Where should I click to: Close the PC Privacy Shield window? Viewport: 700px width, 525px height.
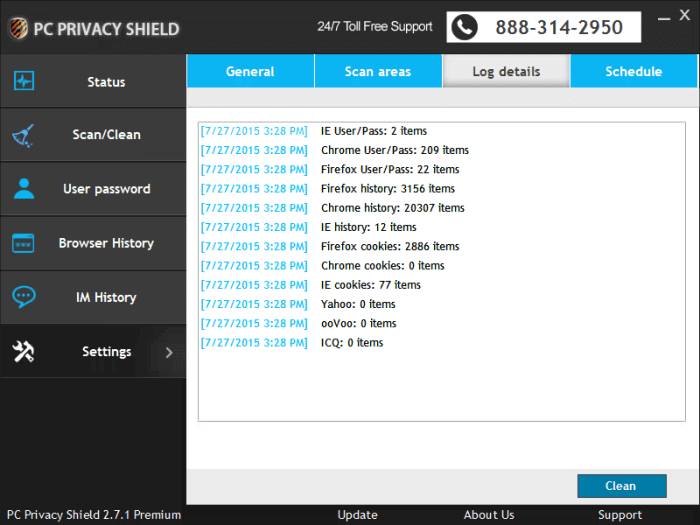coord(685,15)
